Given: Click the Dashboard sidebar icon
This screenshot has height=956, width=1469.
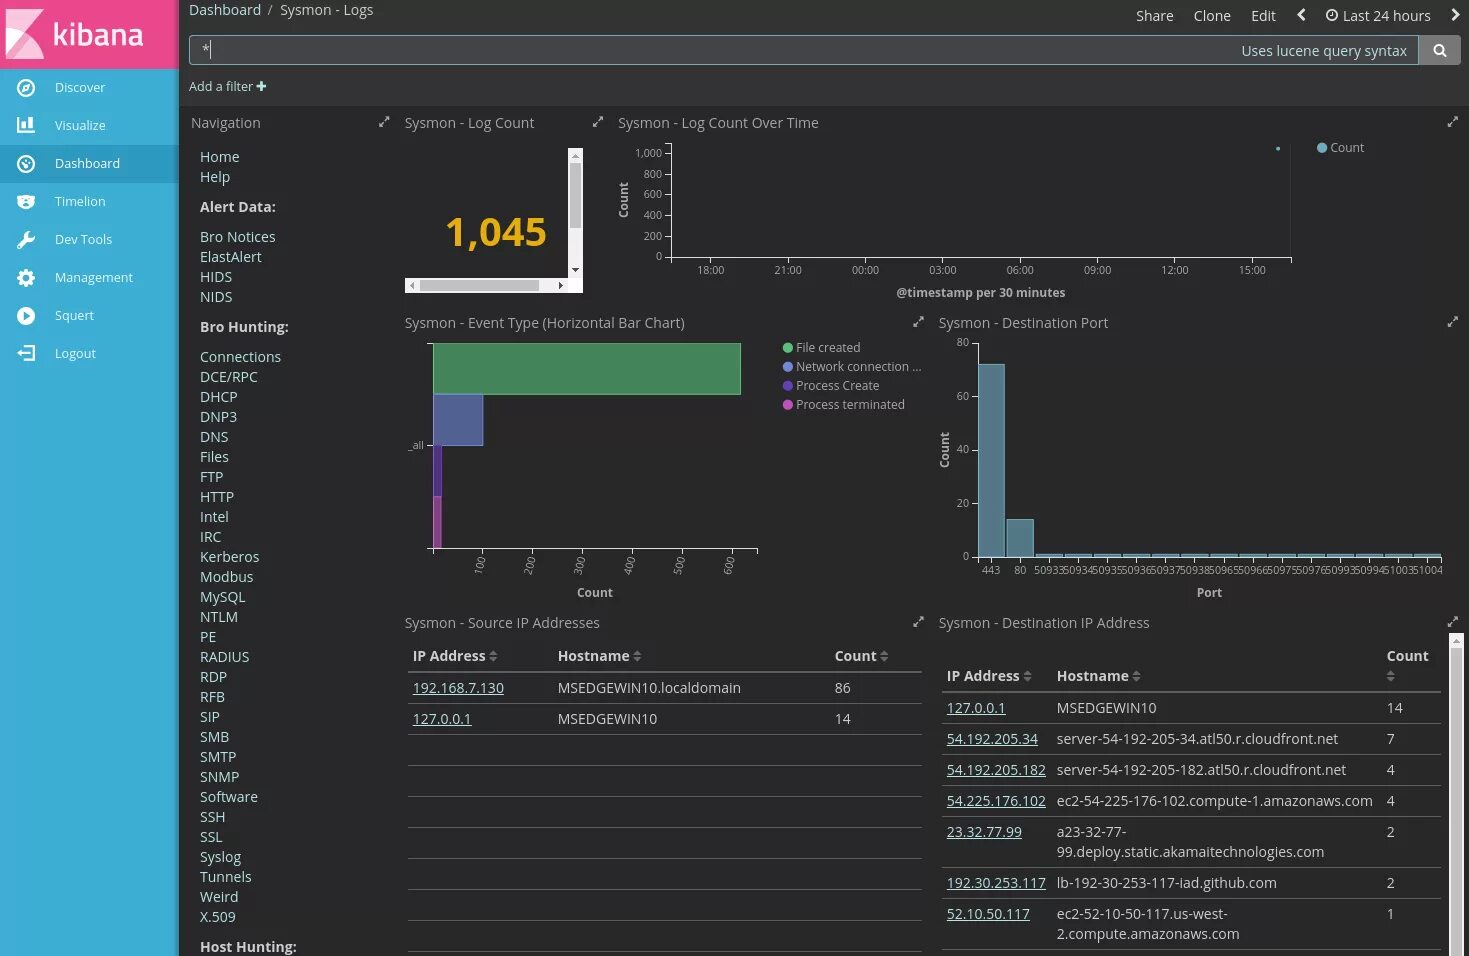Looking at the screenshot, I should [x=26, y=163].
